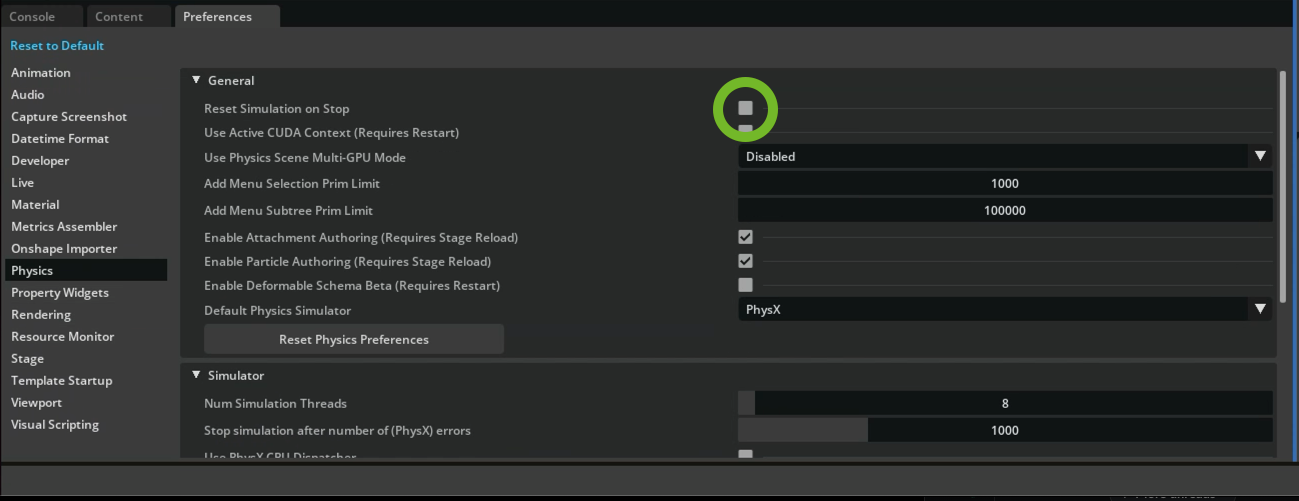Click the Reset to Default link
Screen dimensions: 1299x501
tap(57, 46)
